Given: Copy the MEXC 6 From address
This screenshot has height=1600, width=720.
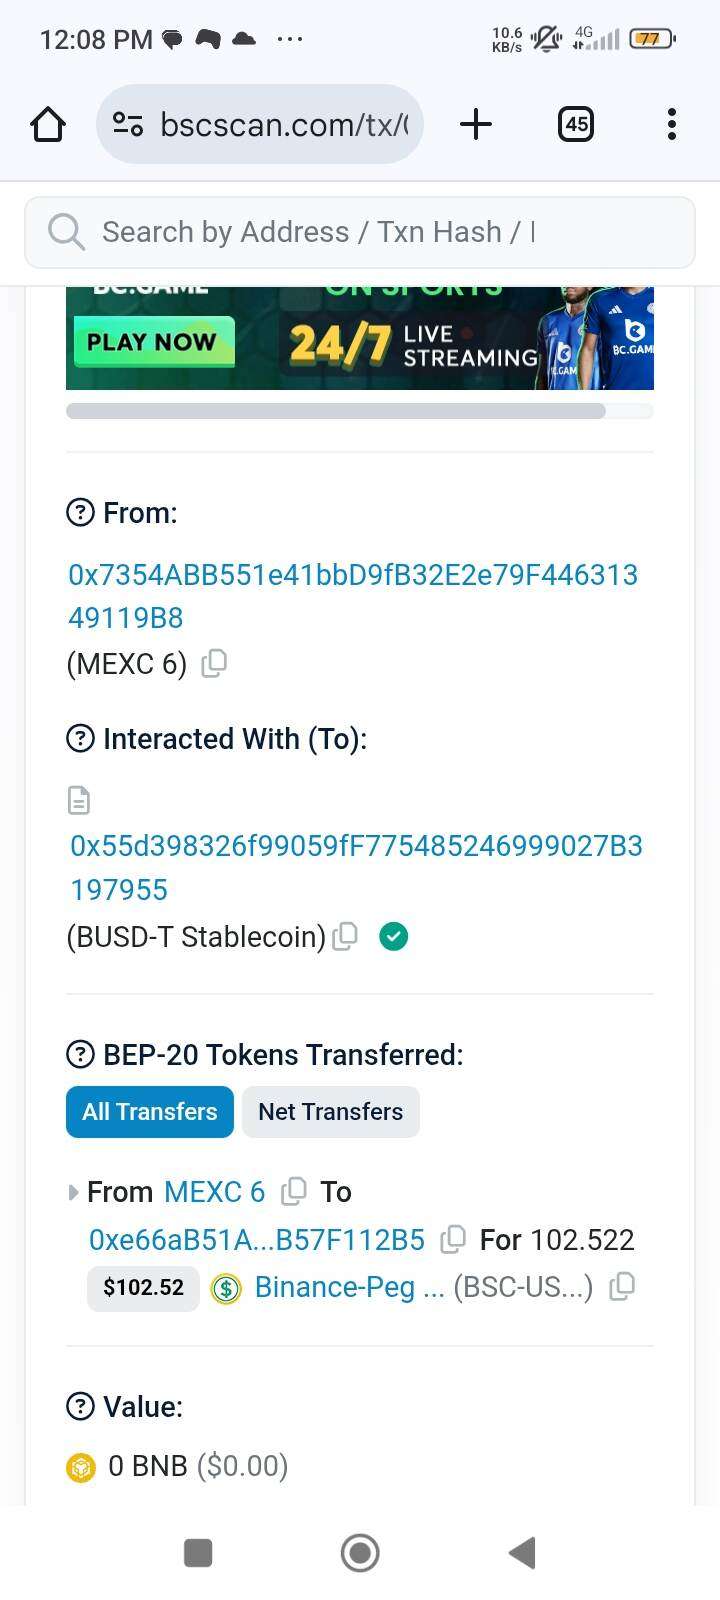Looking at the screenshot, I should click(x=214, y=663).
